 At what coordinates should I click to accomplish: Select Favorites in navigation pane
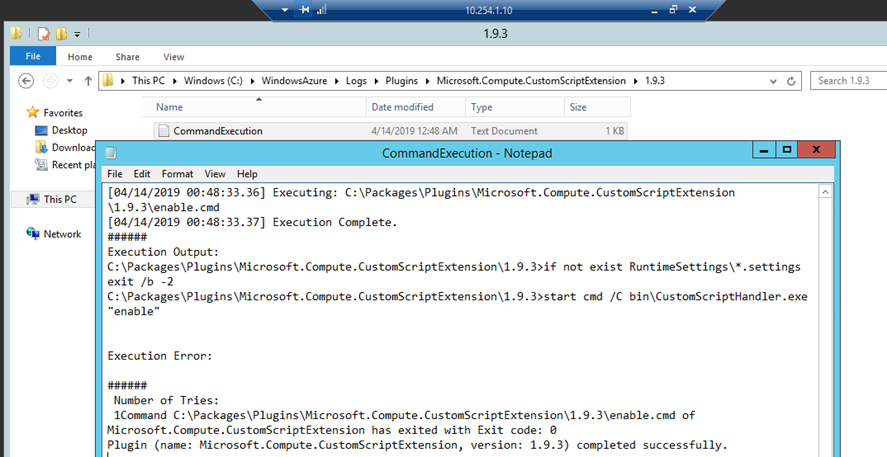click(x=63, y=113)
